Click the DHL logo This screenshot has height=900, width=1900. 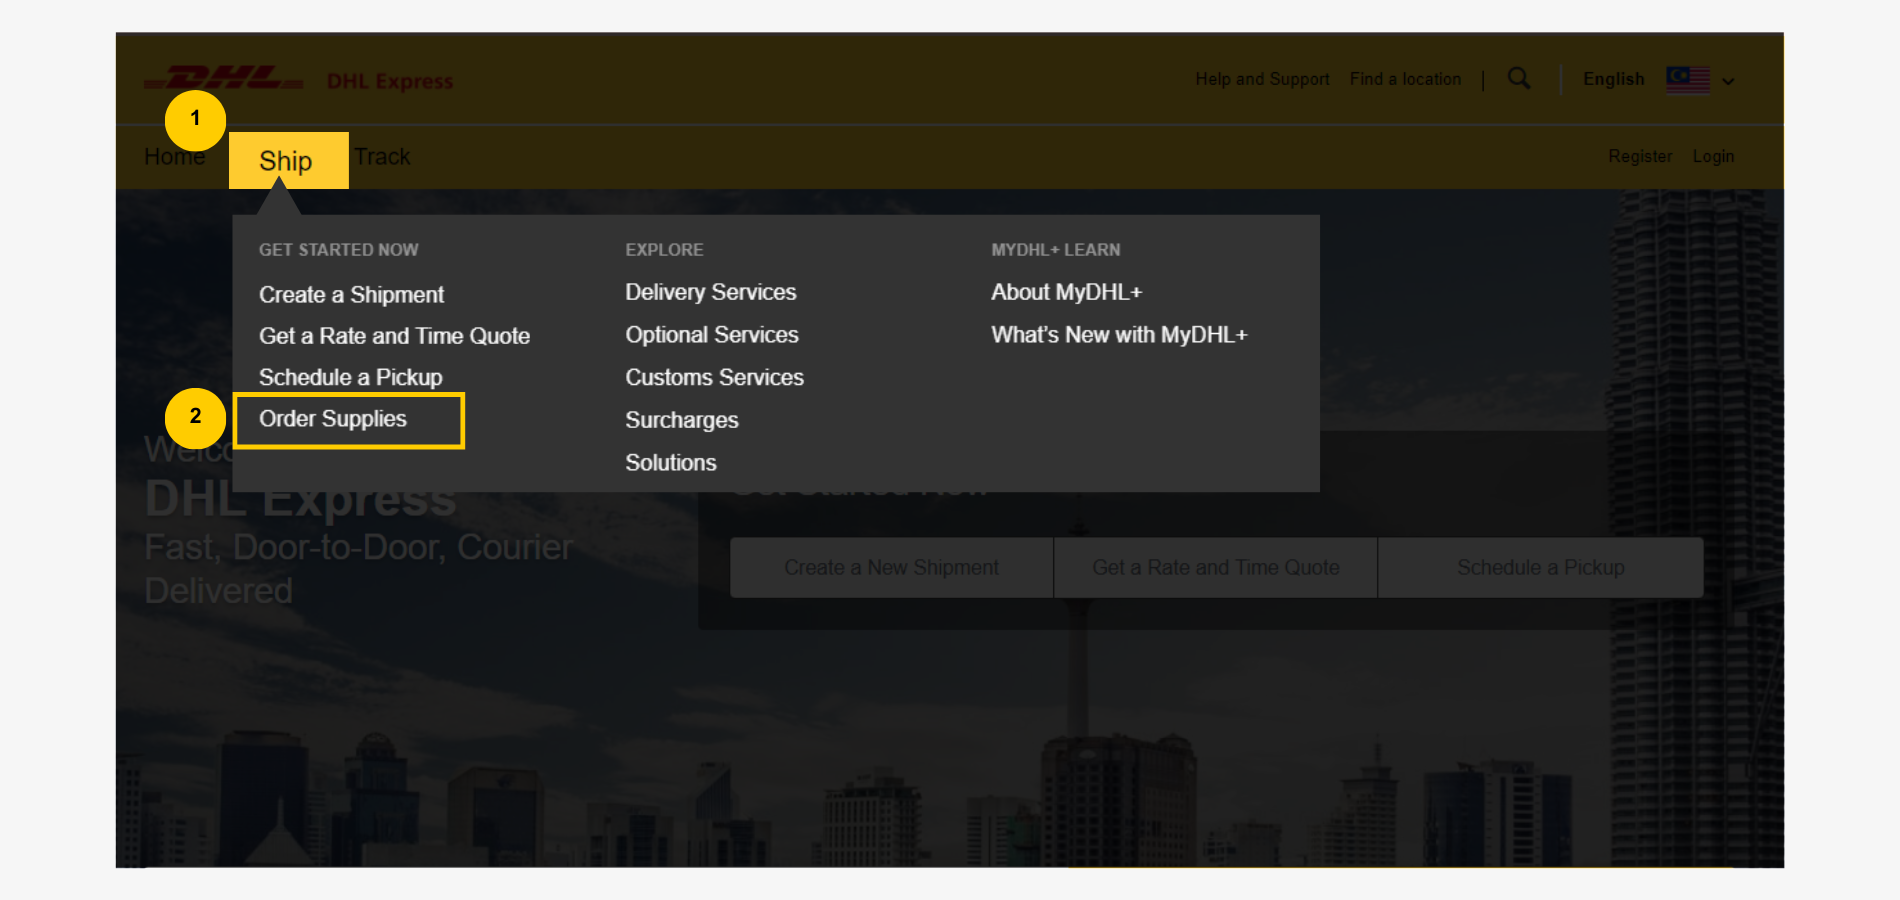pyautogui.click(x=224, y=78)
